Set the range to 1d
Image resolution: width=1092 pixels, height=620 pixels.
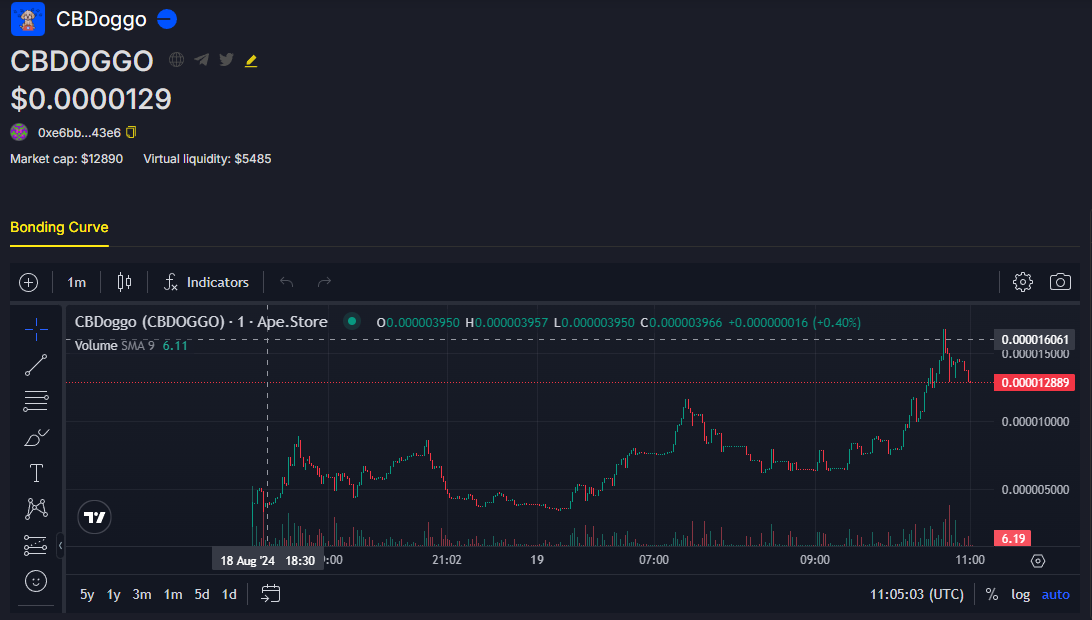tap(229, 594)
